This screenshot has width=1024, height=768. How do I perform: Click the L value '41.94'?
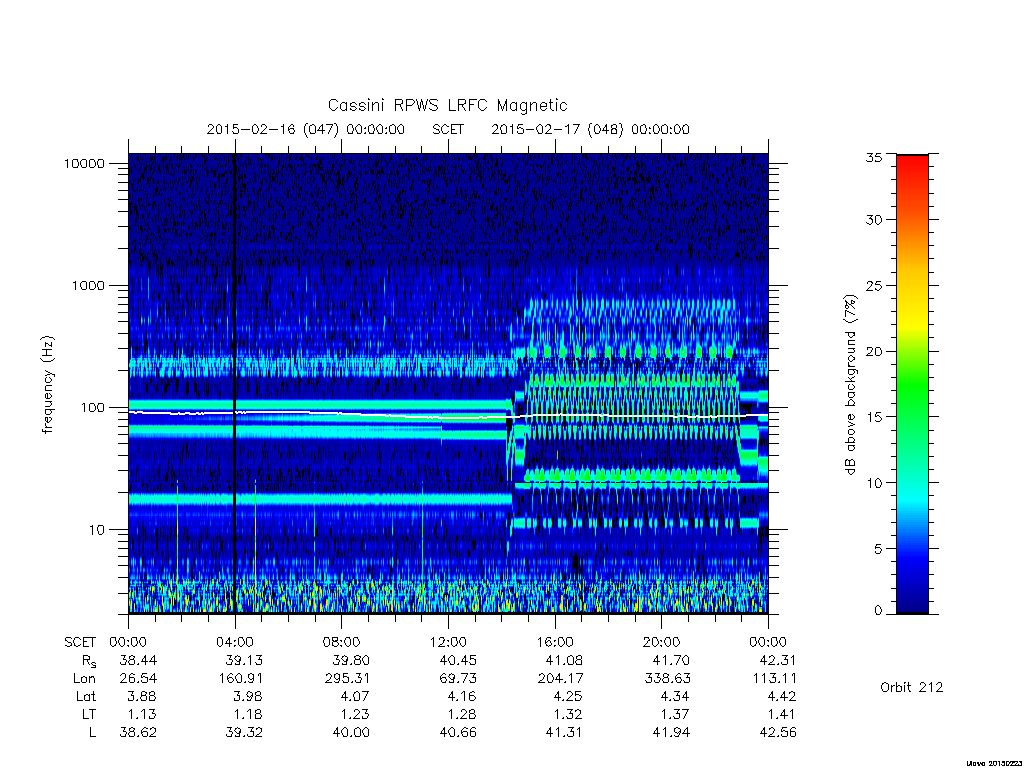[x=671, y=733]
